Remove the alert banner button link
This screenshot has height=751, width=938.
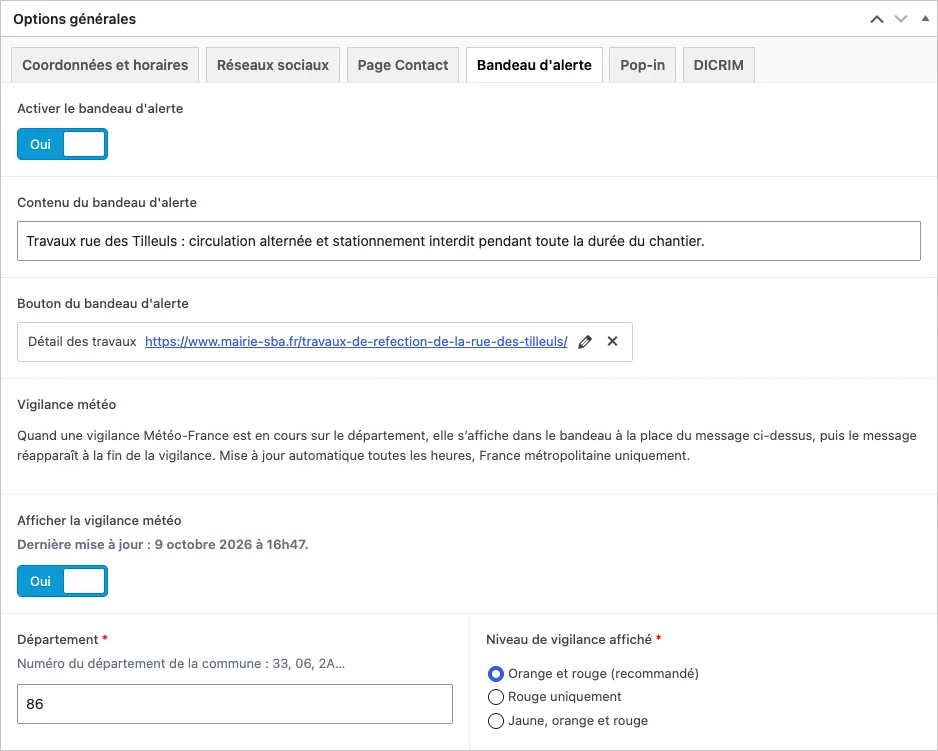612,341
